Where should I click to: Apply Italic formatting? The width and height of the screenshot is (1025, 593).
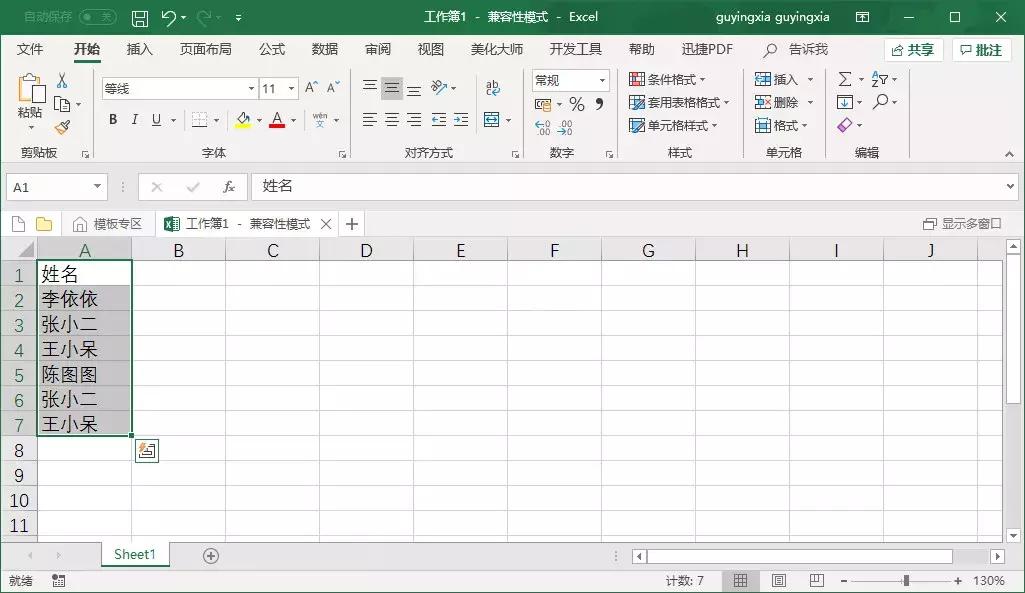134,119
